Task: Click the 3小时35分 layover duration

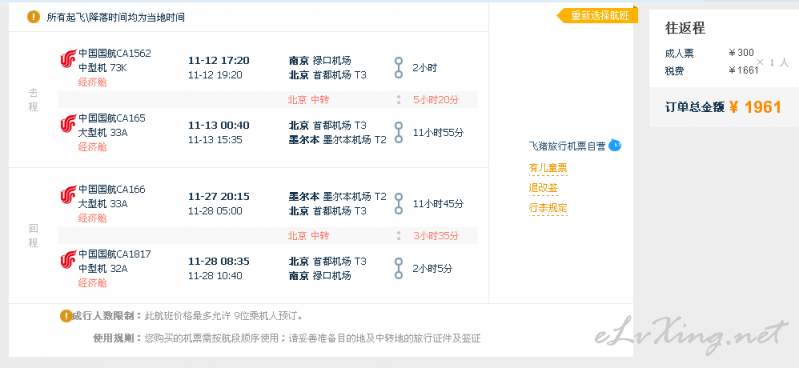Action: pyautogui.click(x=436, y=236)
